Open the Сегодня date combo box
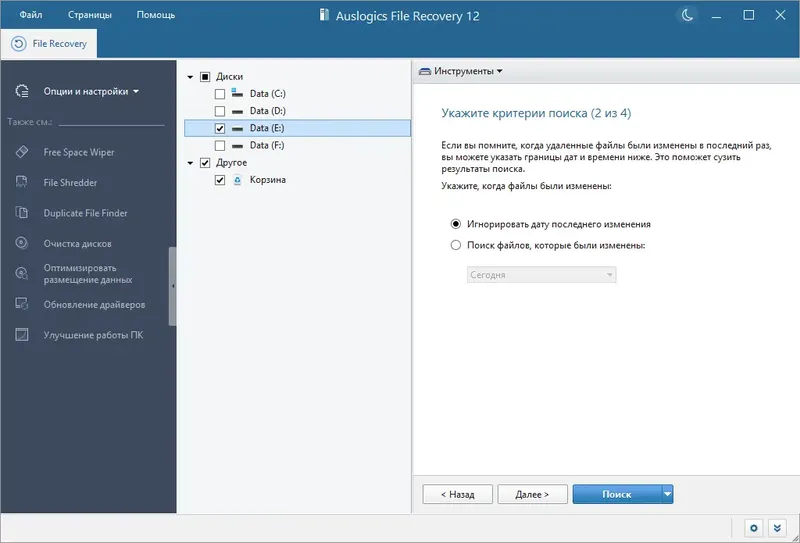The width and height of the screenshot is (800, 543). coord(541,275)
